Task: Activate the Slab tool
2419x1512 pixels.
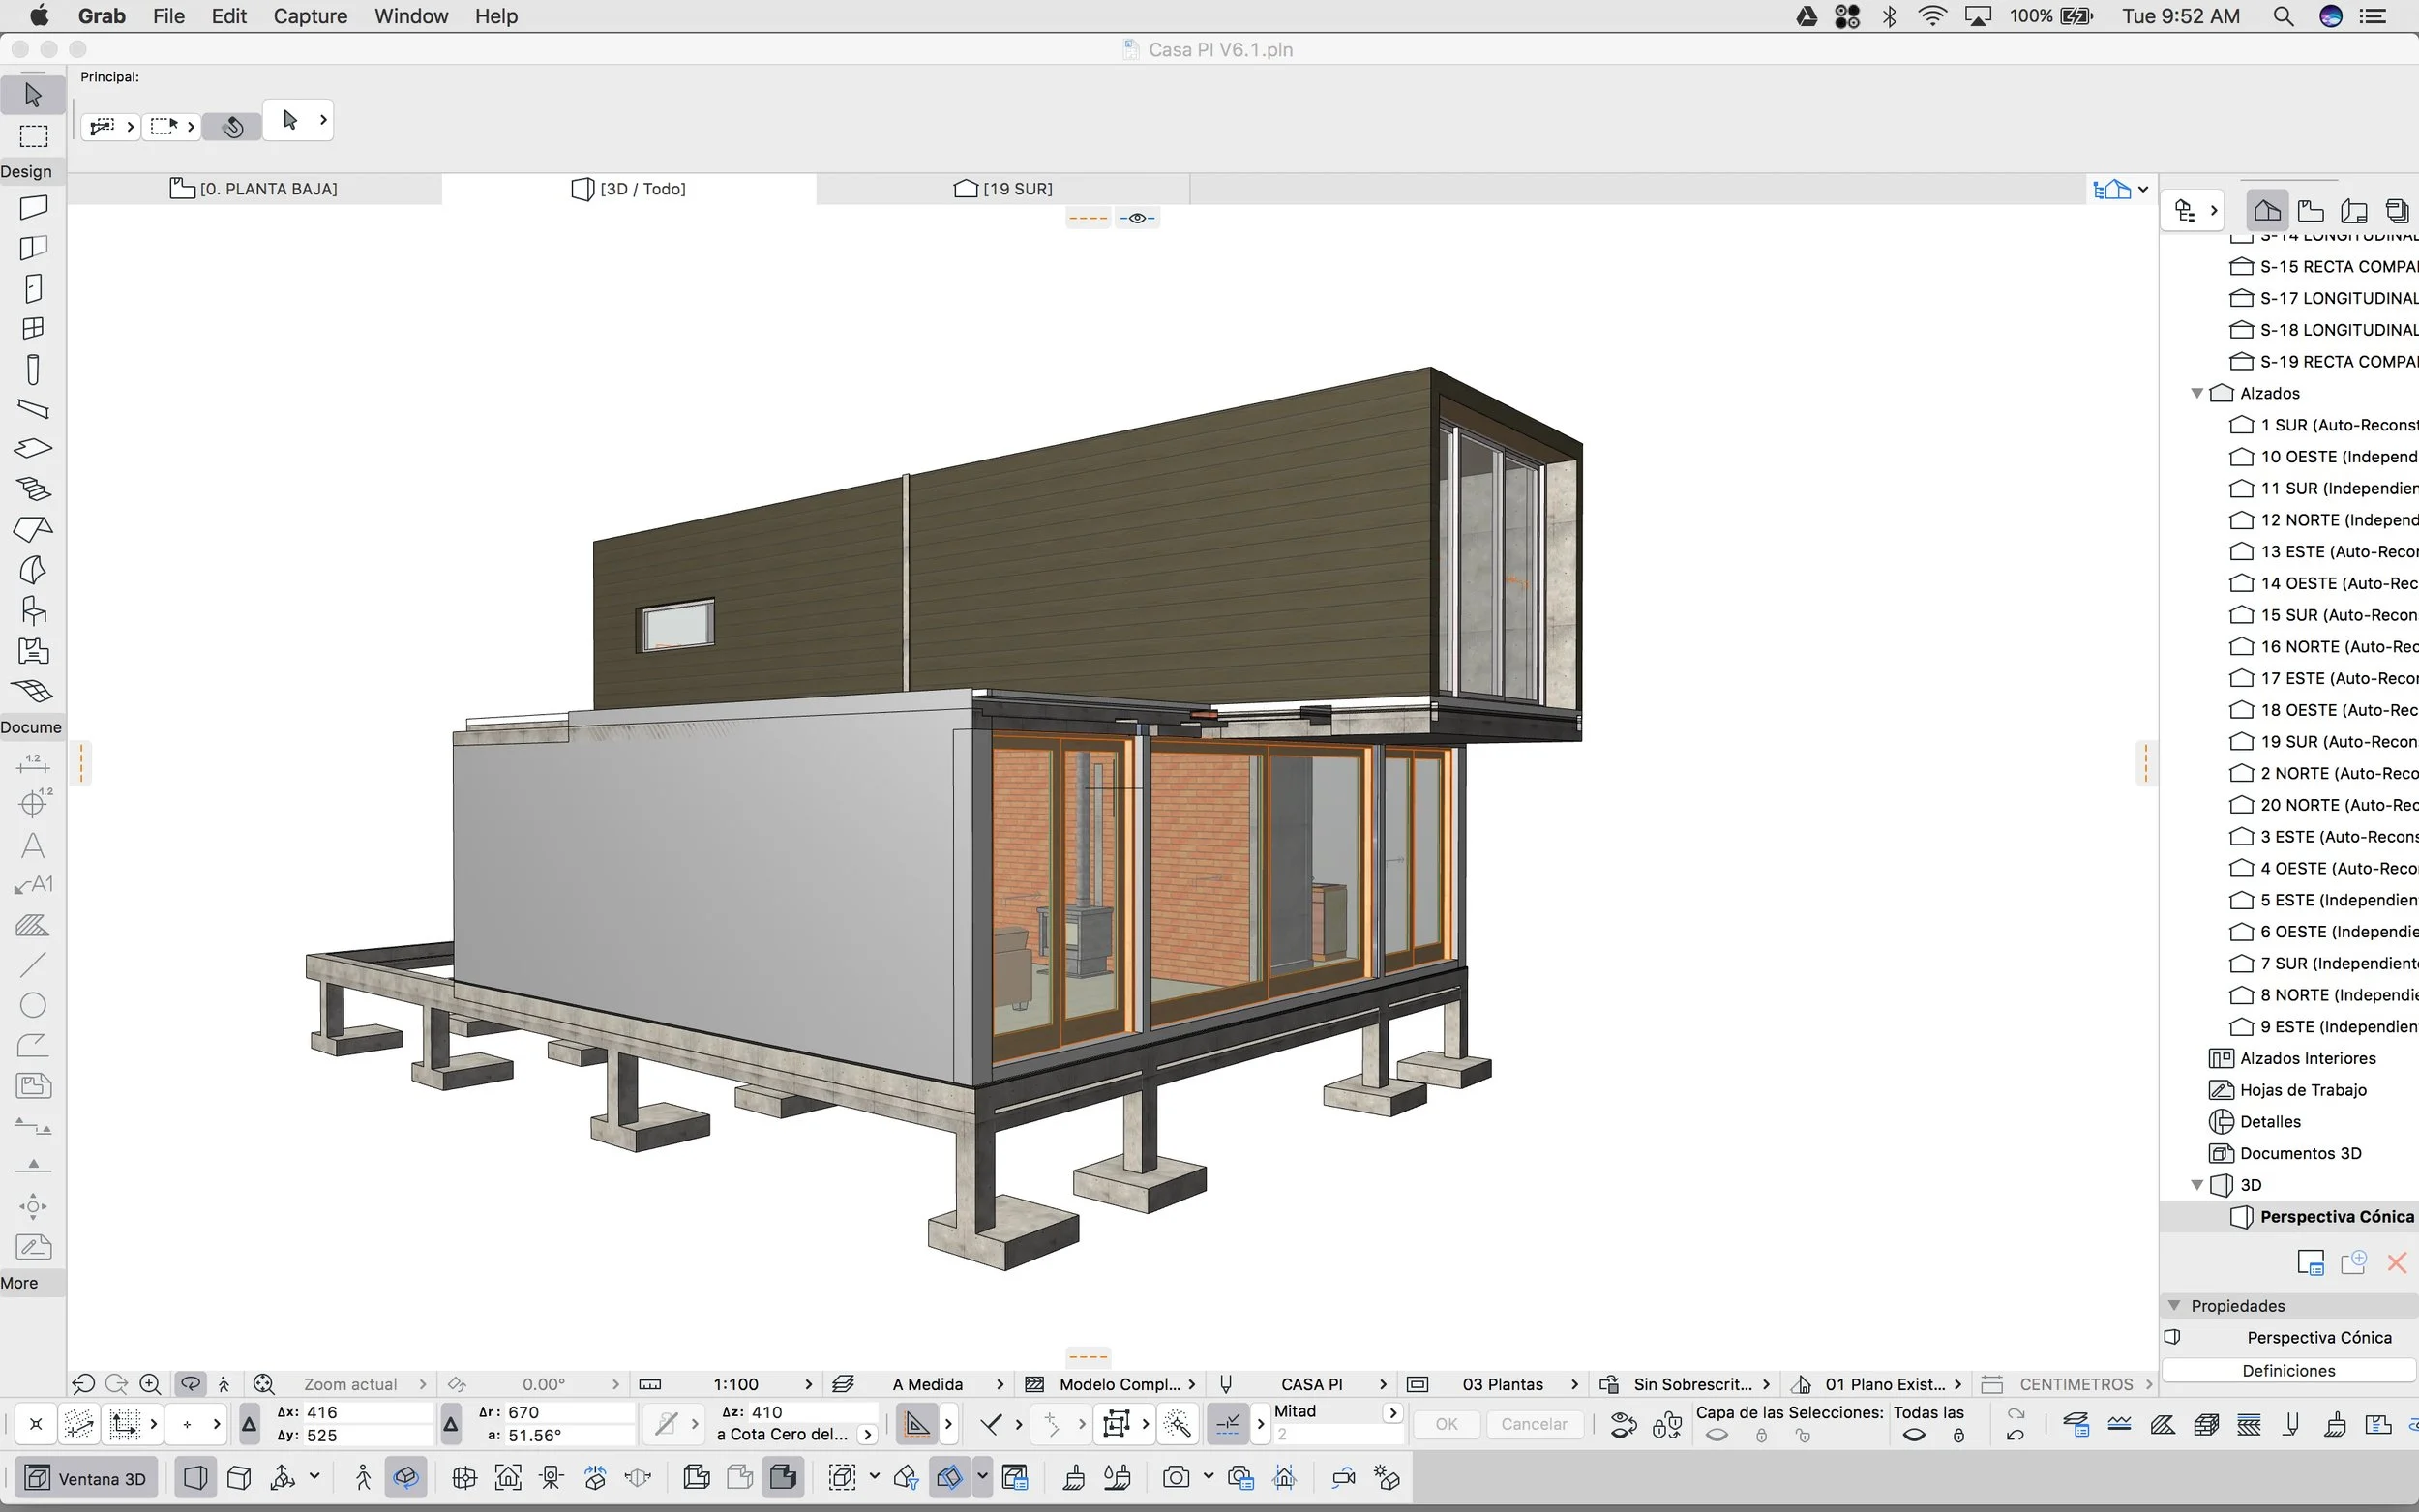Action: [x=33, y=449]
